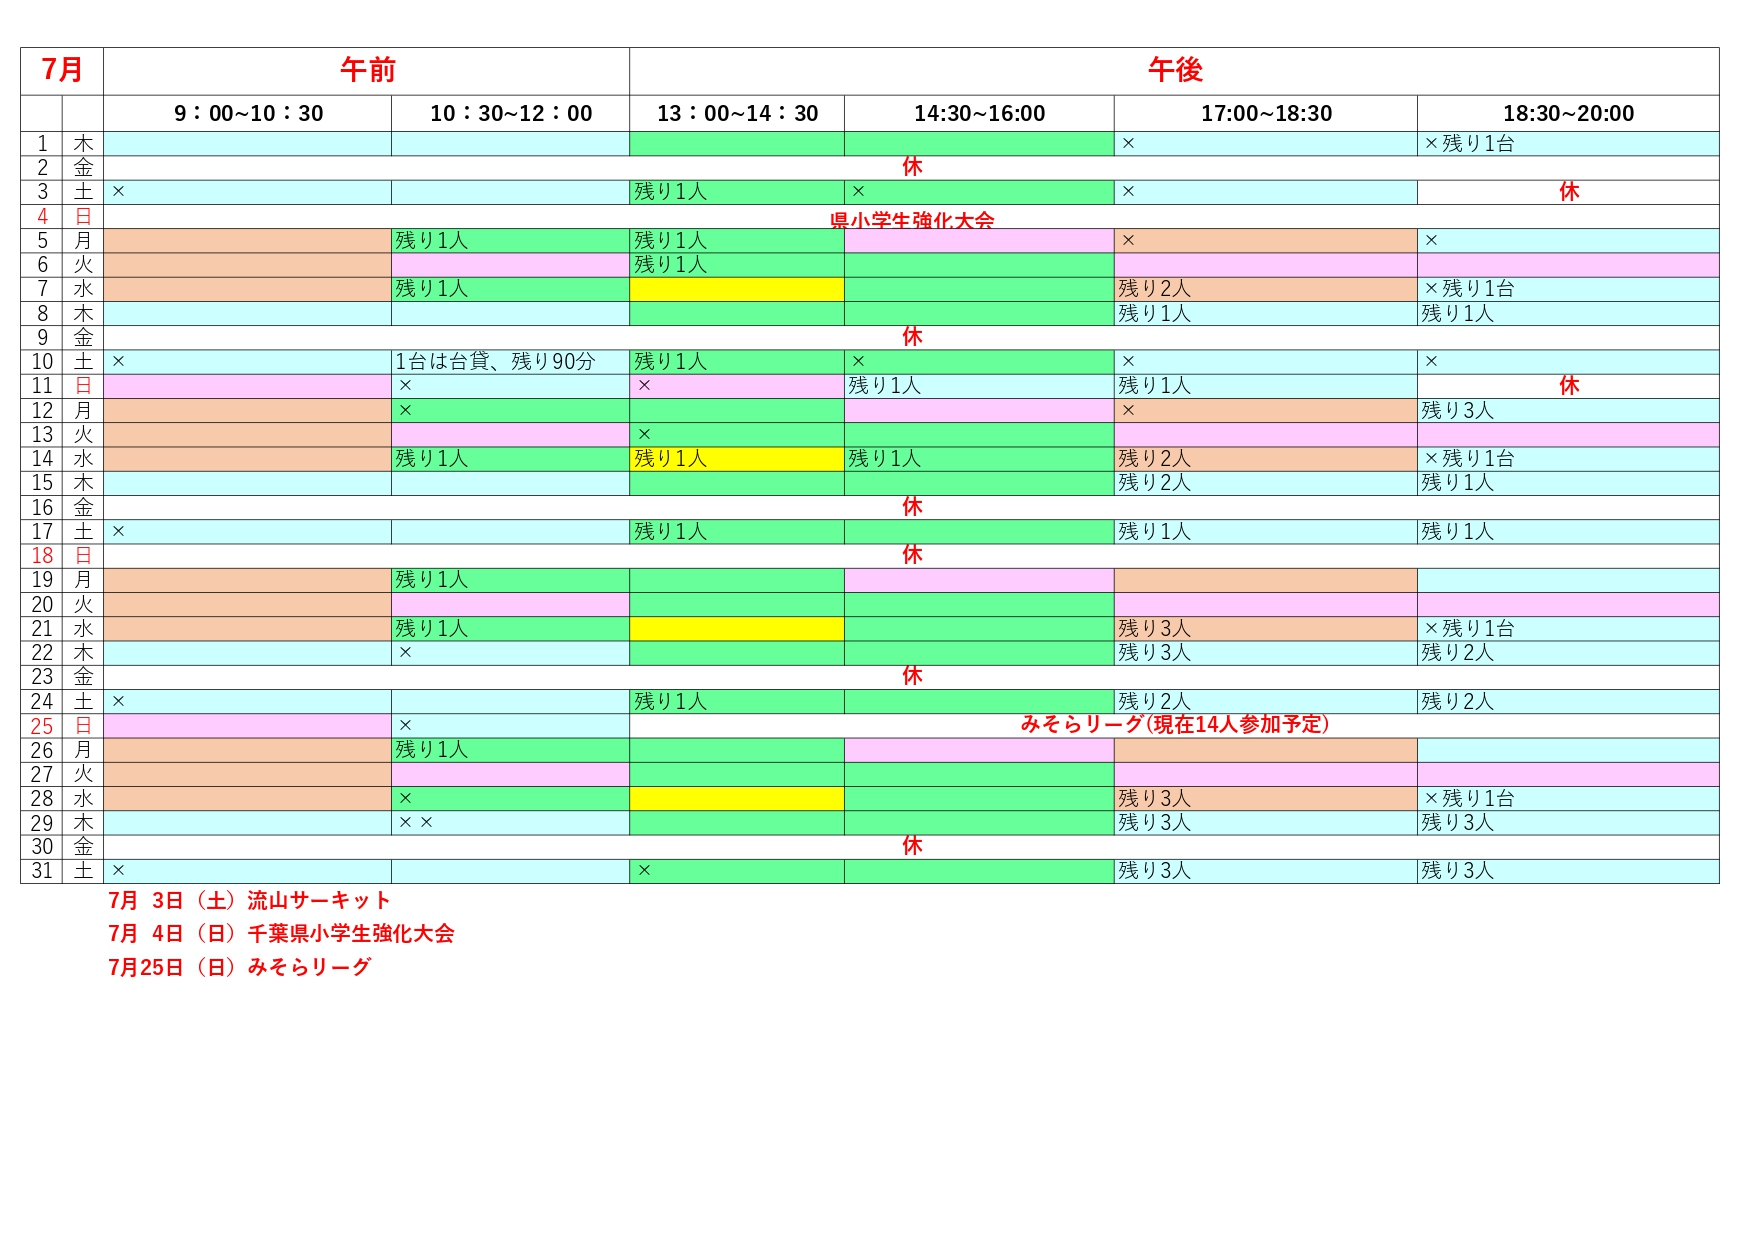Click footnote 7月 3日(土)流山サーキット
1754x1240 pixels.
(249, 901)
